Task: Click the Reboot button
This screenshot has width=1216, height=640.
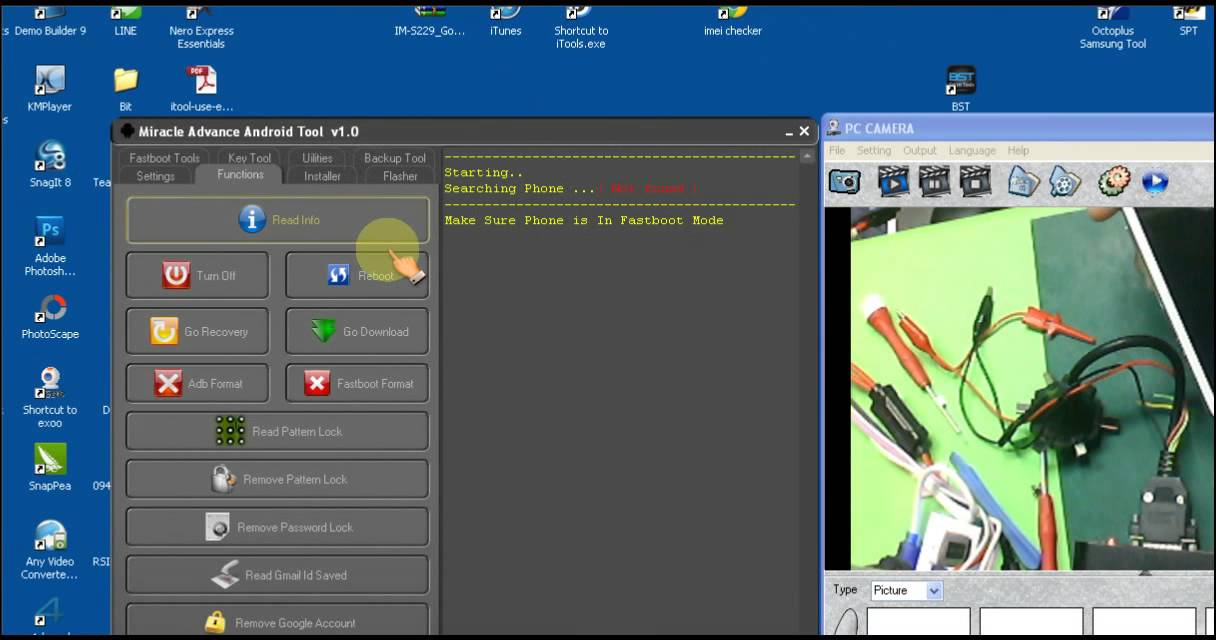Action: [x=357, y=275]
